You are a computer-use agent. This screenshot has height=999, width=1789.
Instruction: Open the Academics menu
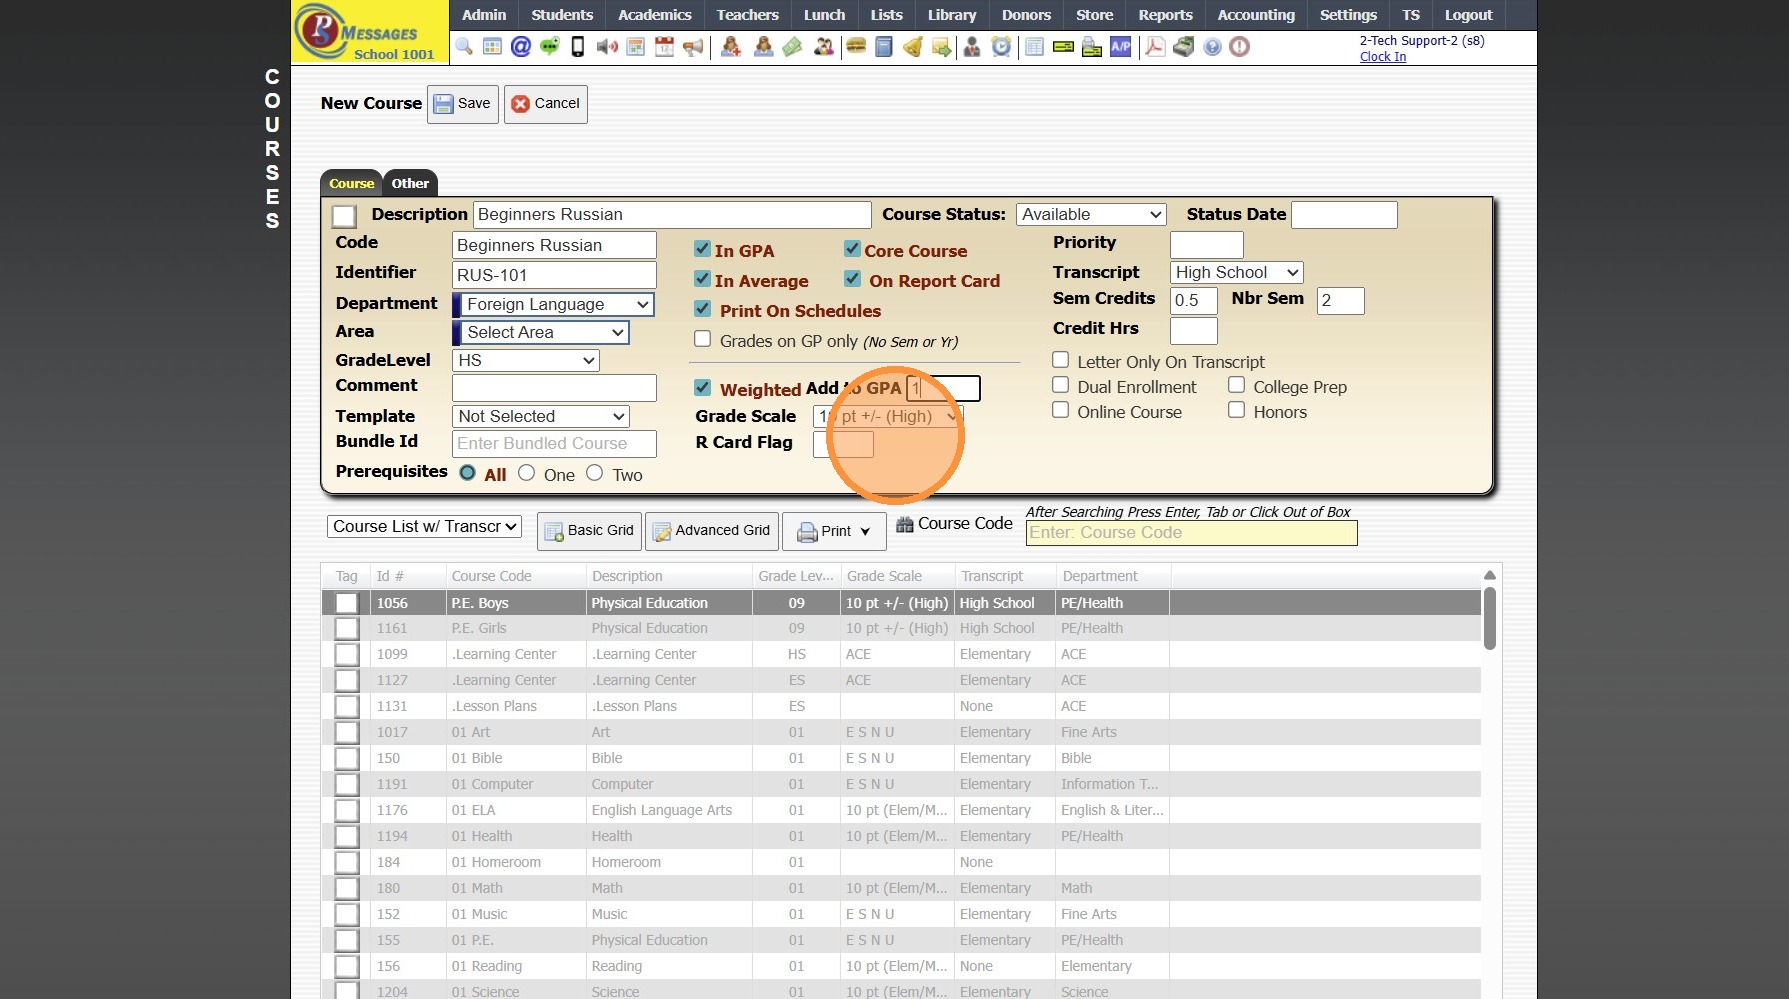click(x=654, y=15)
